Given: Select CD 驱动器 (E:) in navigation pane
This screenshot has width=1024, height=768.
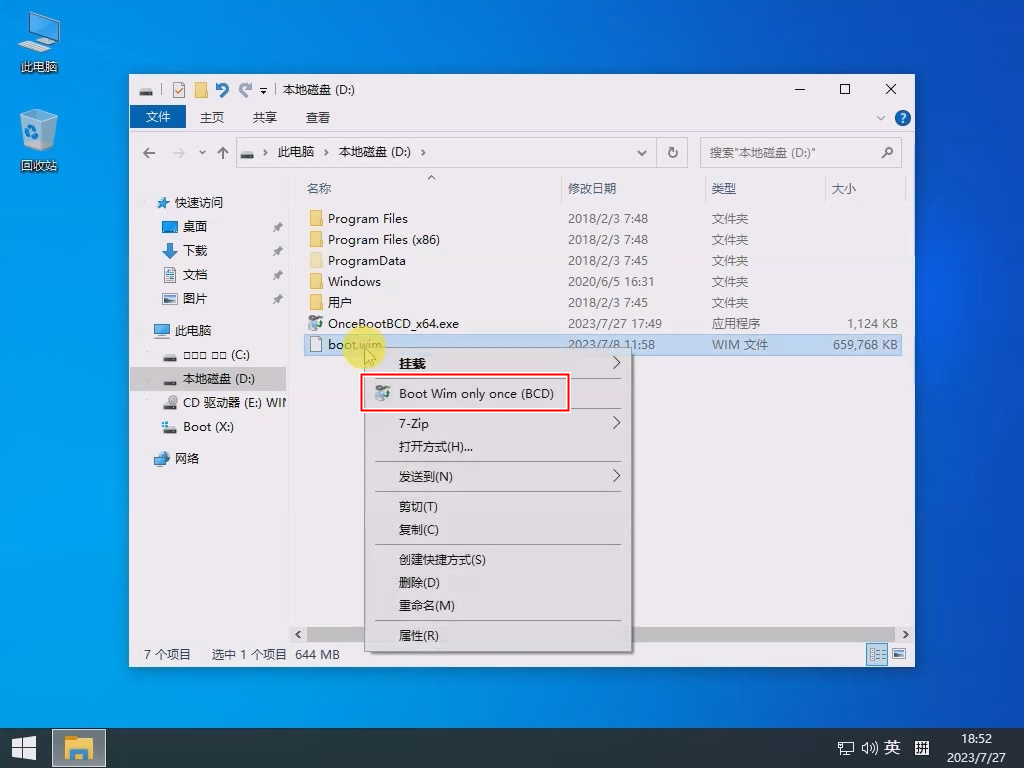Looking at the screenshot, I should [225, 402].
